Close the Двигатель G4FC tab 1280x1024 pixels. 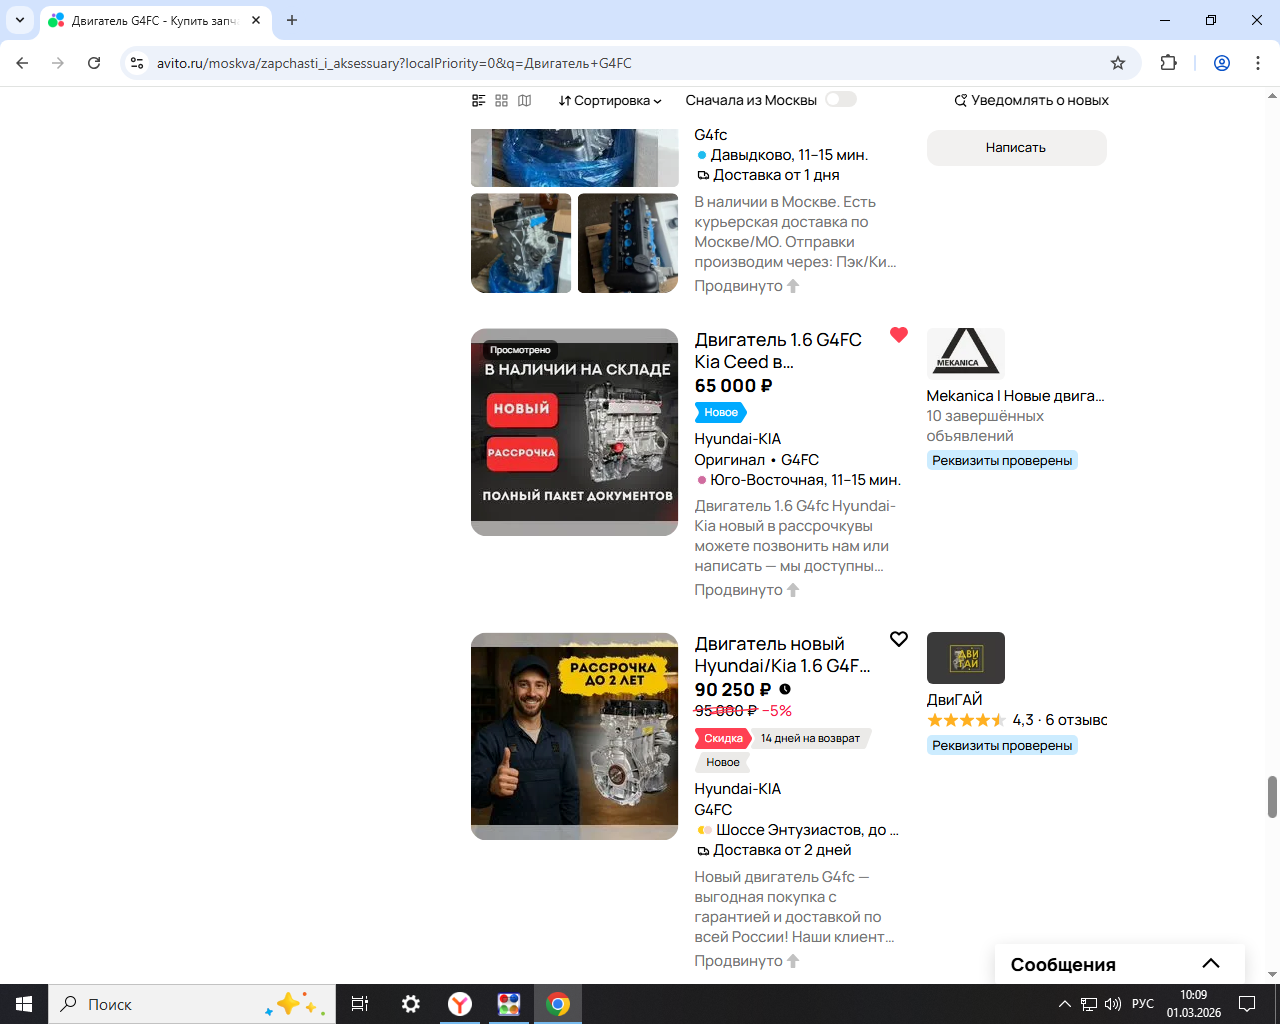257,20
